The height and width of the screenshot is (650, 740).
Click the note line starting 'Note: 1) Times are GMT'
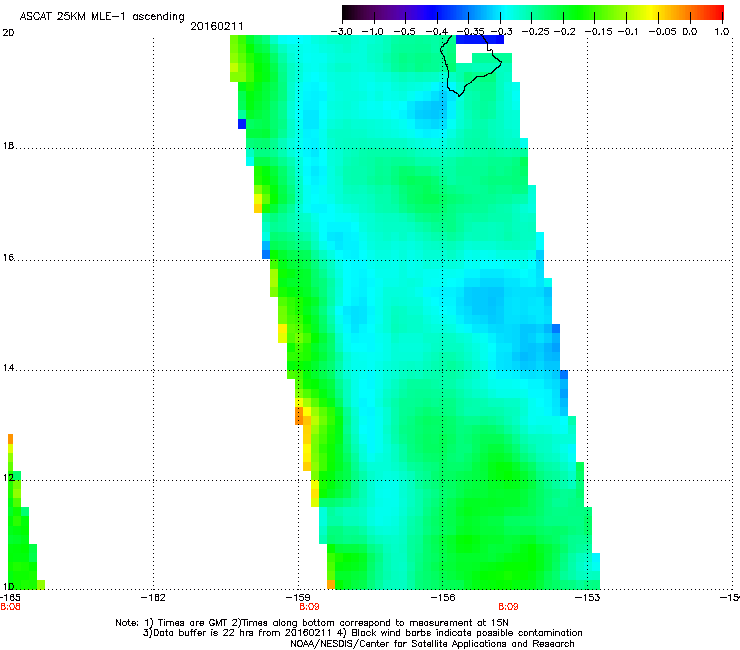click(x=312, y=623)
